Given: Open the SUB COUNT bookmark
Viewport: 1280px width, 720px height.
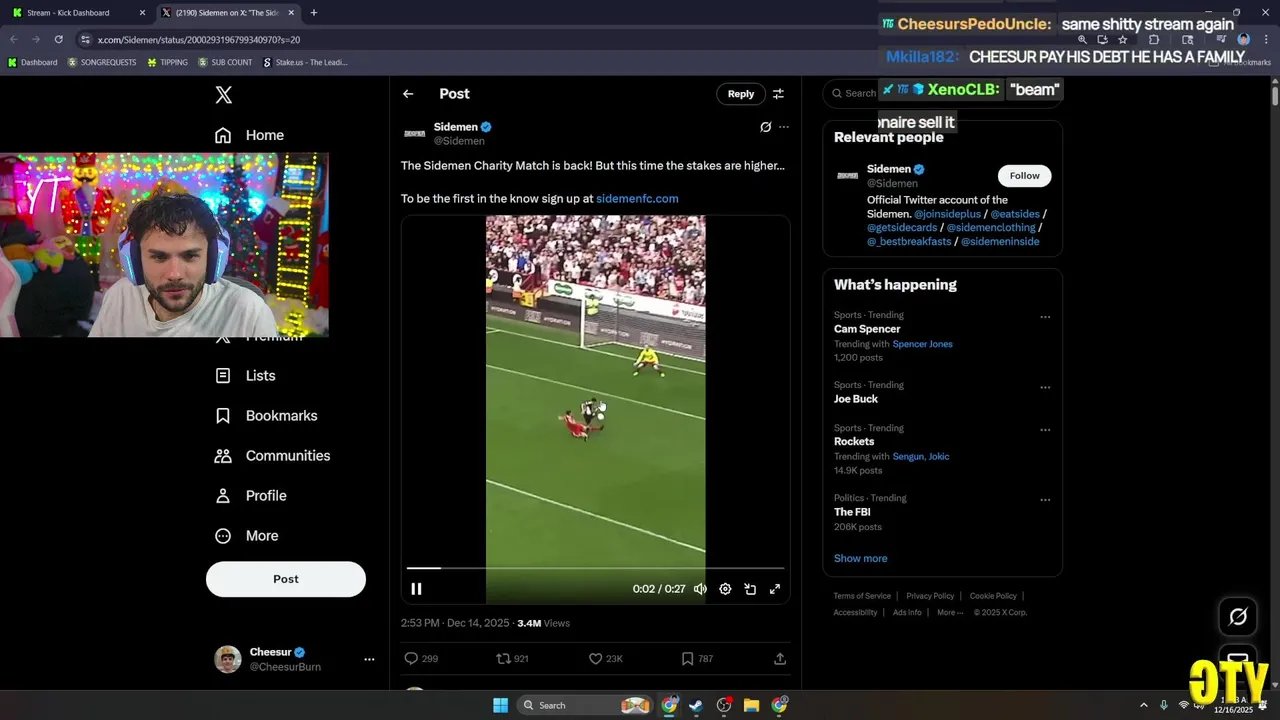Looking at the screenshot, I should [x=225, y=62].
